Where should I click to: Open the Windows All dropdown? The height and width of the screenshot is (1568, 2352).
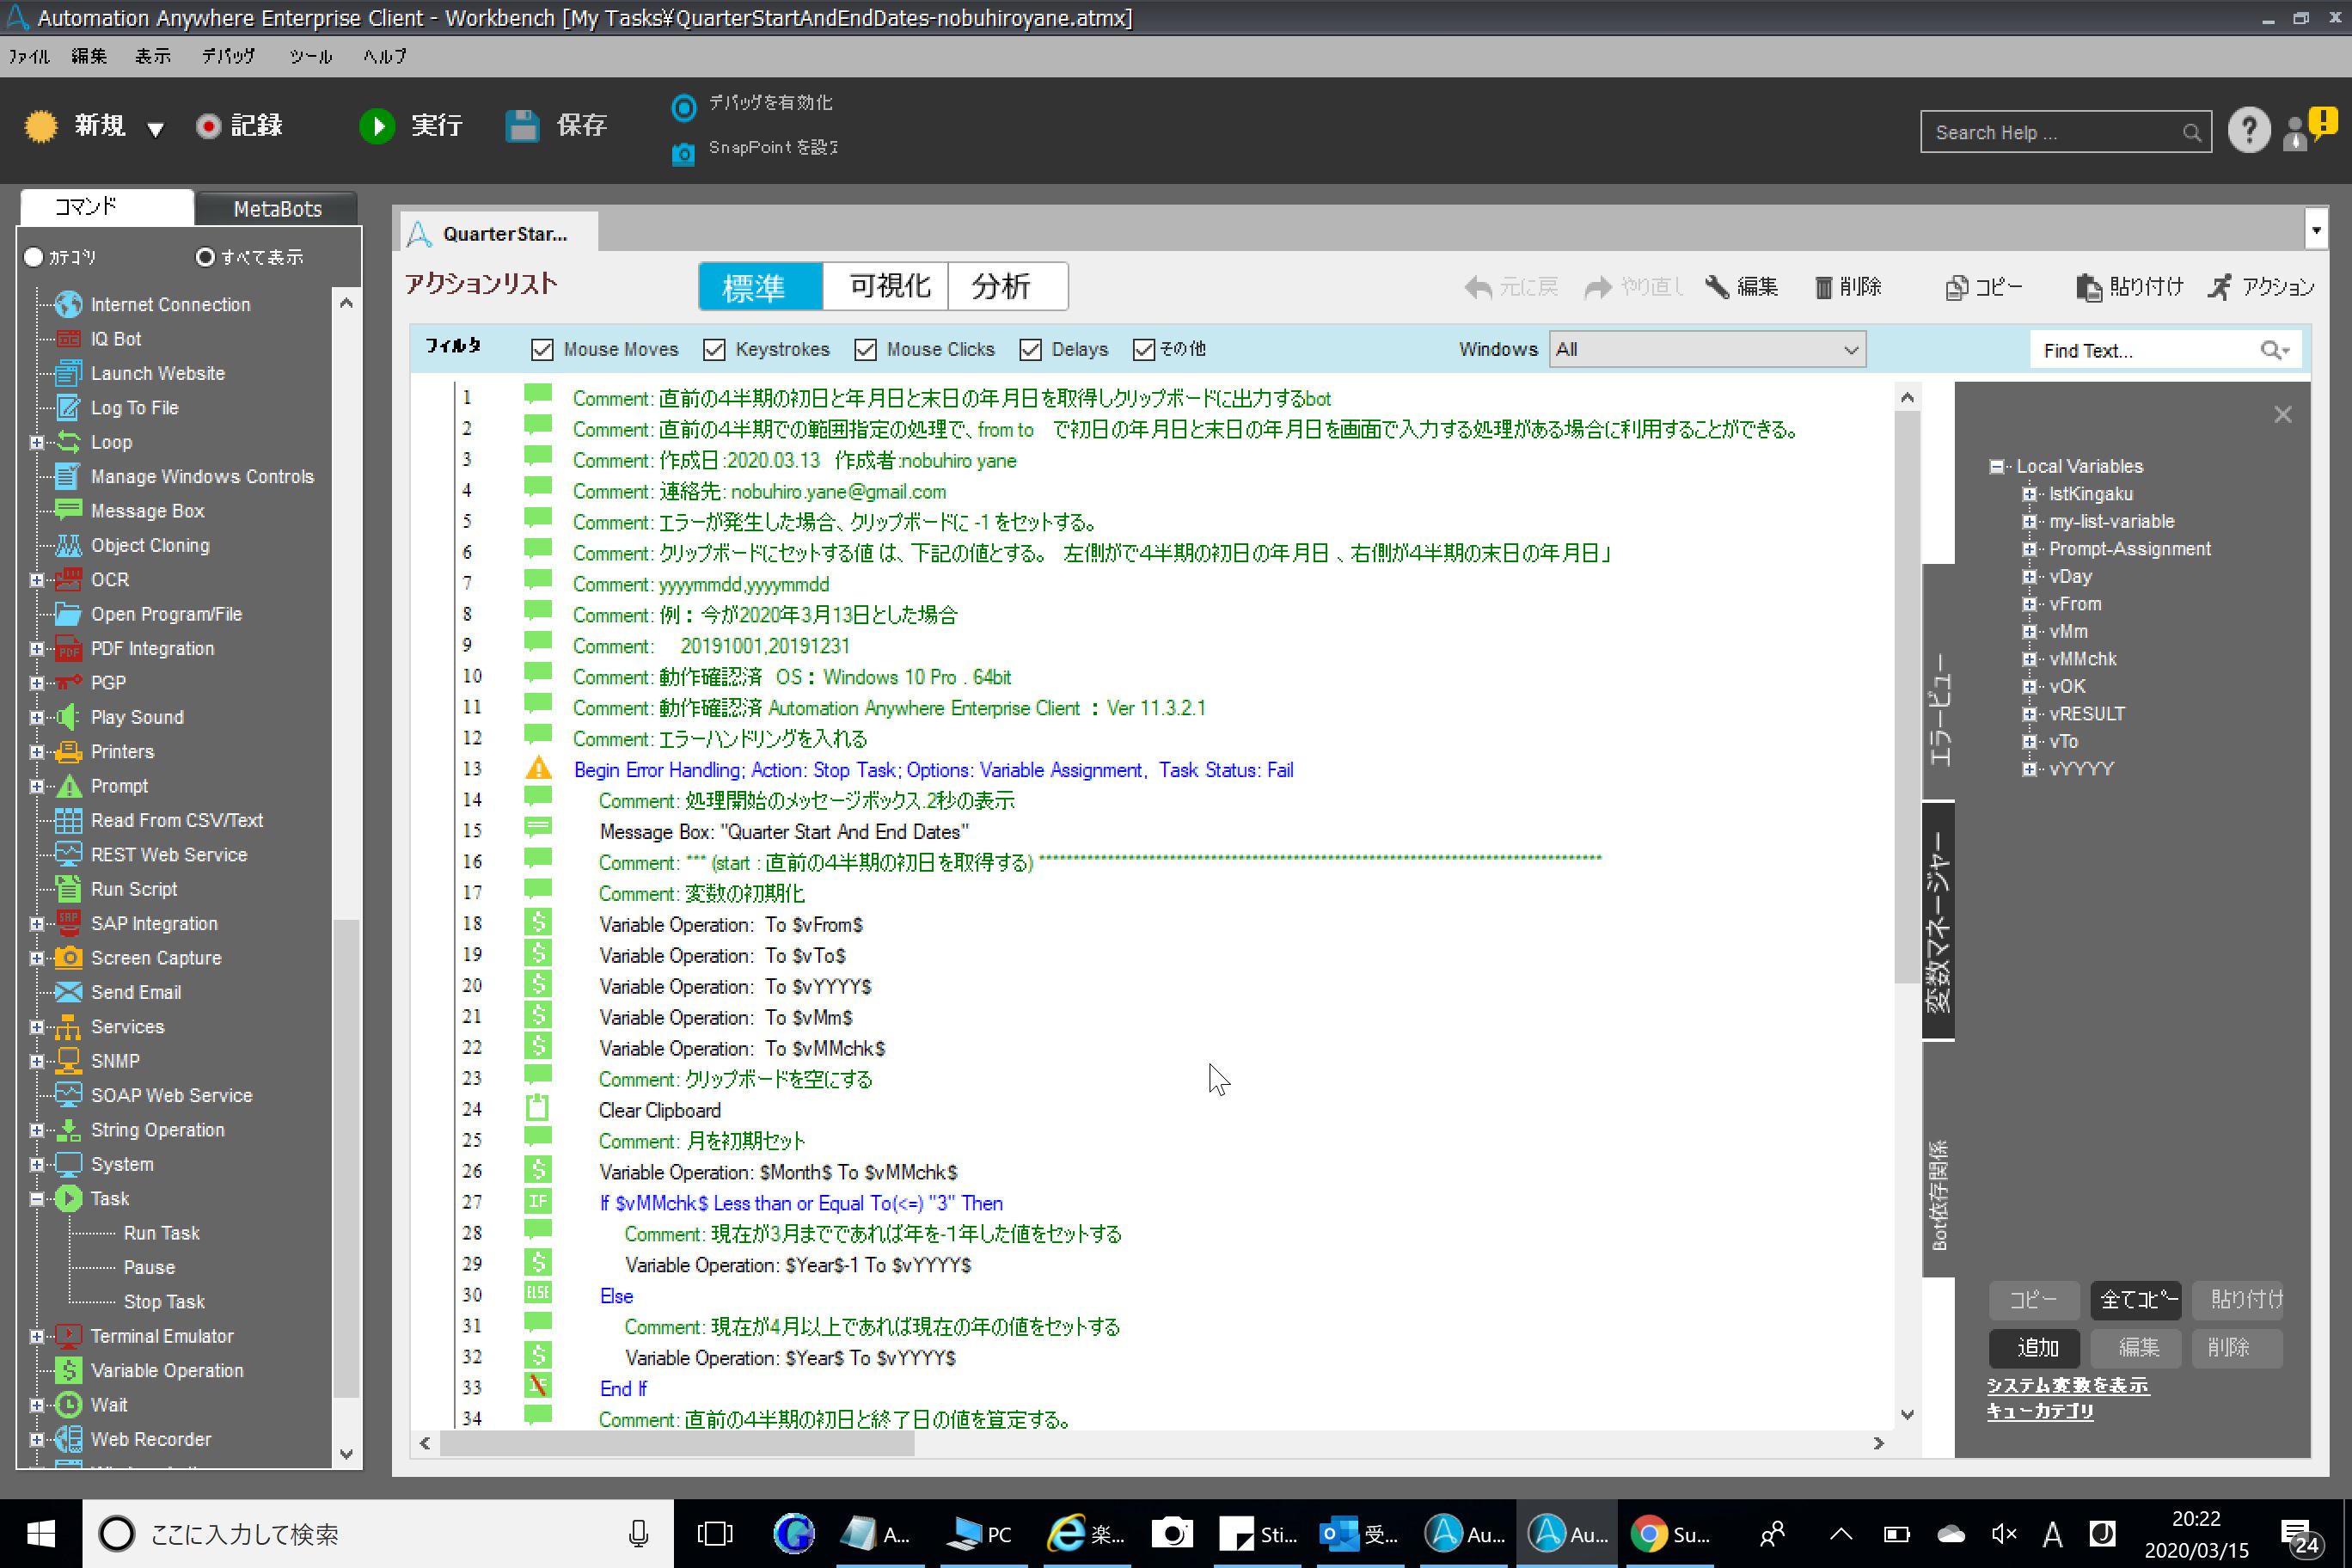point(1706,349)
